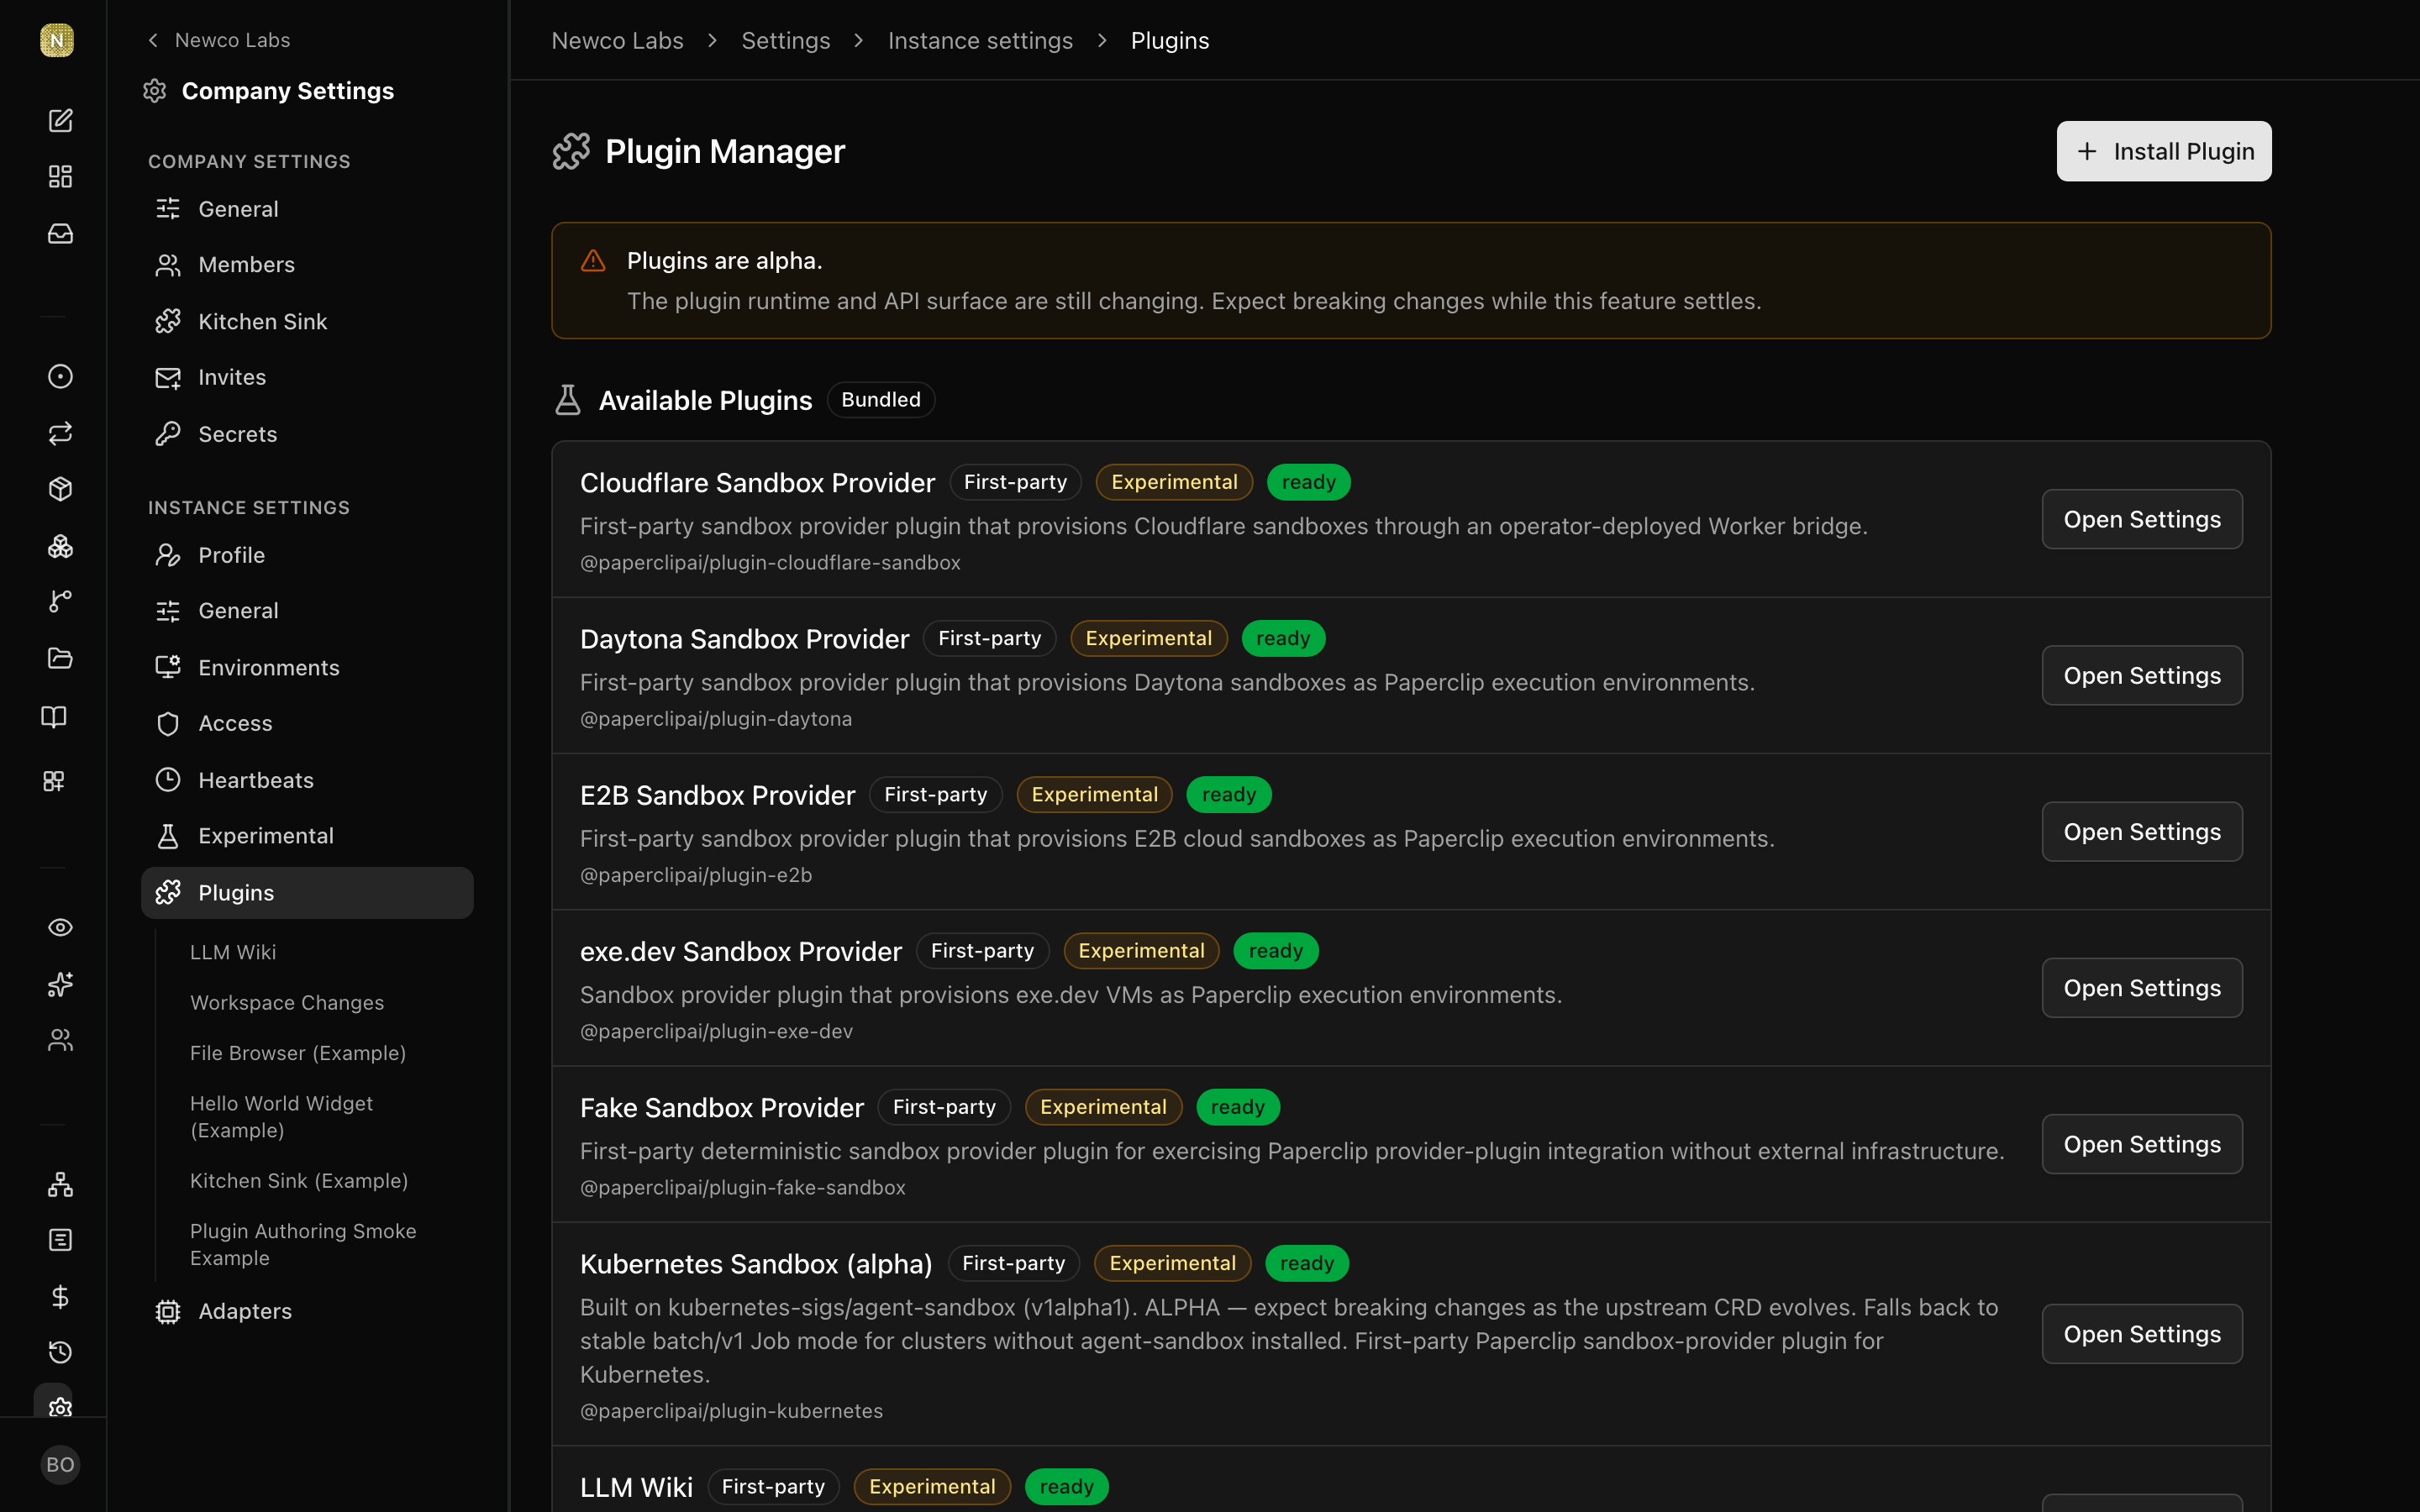Open the new issue compose icon

[60, 120]
